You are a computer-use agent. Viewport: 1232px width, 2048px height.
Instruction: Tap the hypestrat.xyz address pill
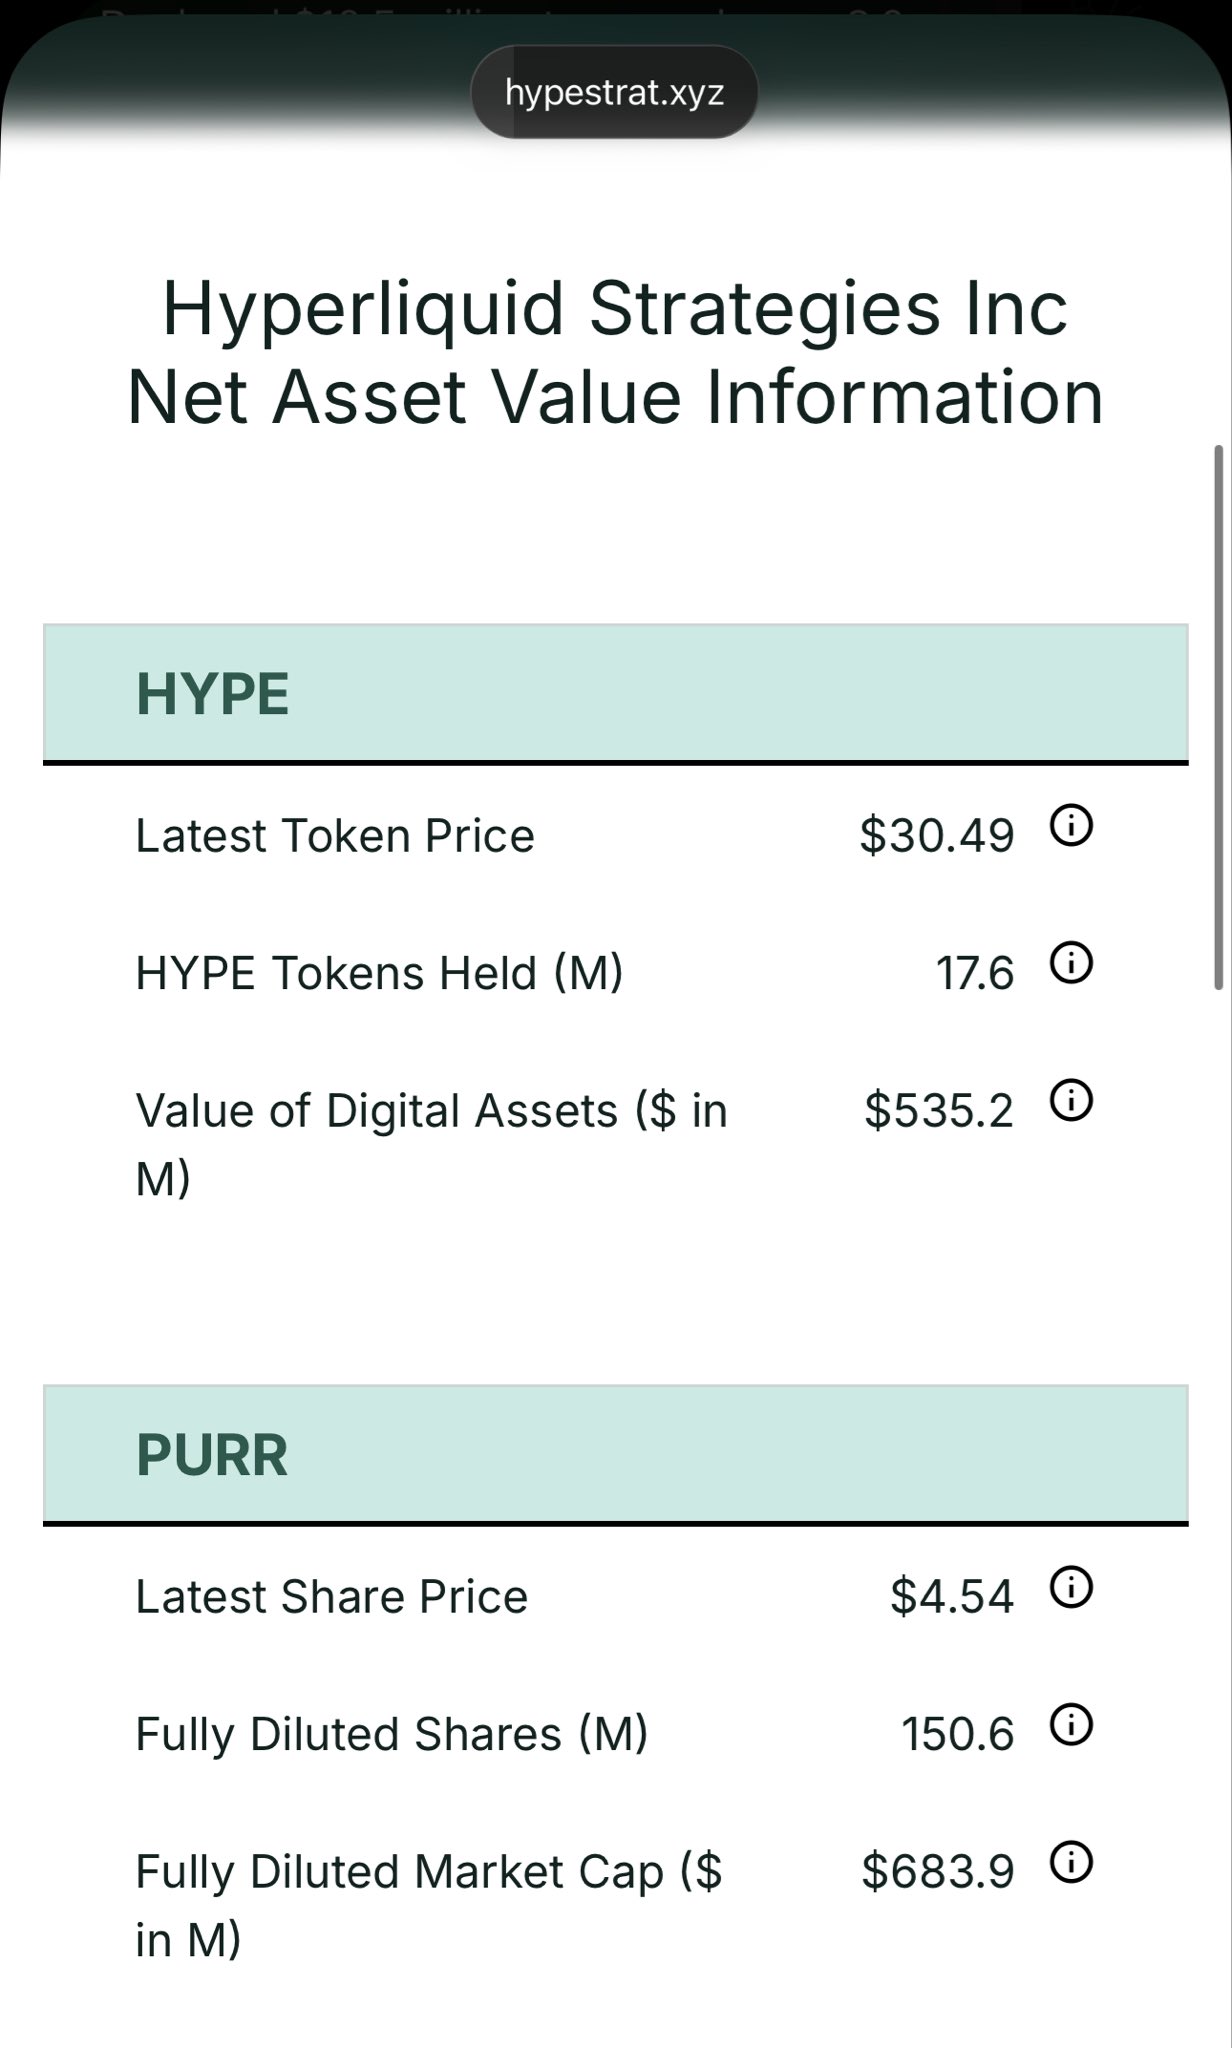coord(614,93)
